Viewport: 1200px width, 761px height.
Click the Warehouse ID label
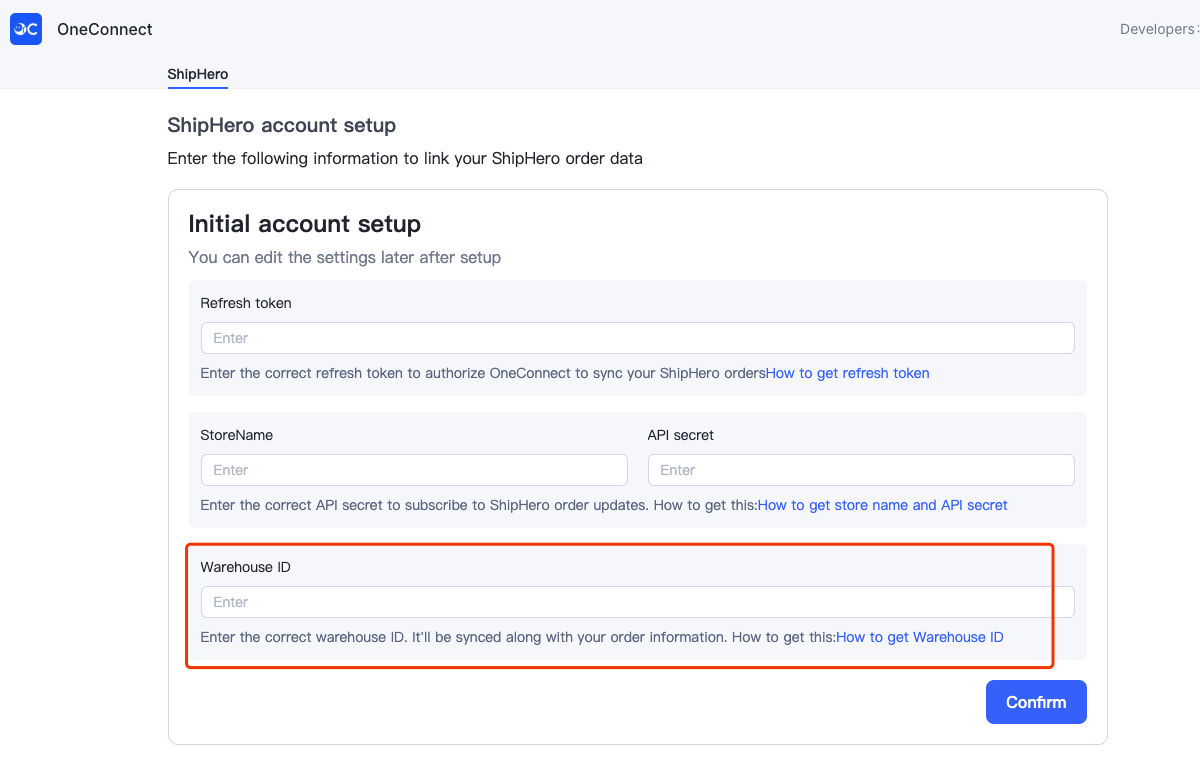point(246,567)
